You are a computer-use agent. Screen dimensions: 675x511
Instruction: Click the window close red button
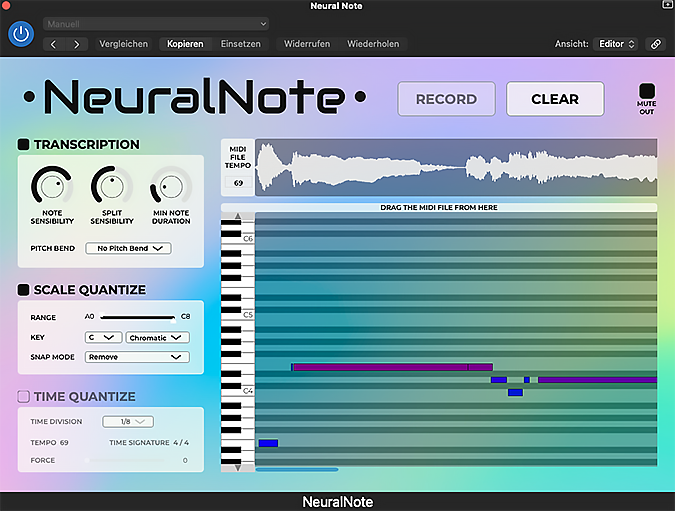click(x=6, y=5)
